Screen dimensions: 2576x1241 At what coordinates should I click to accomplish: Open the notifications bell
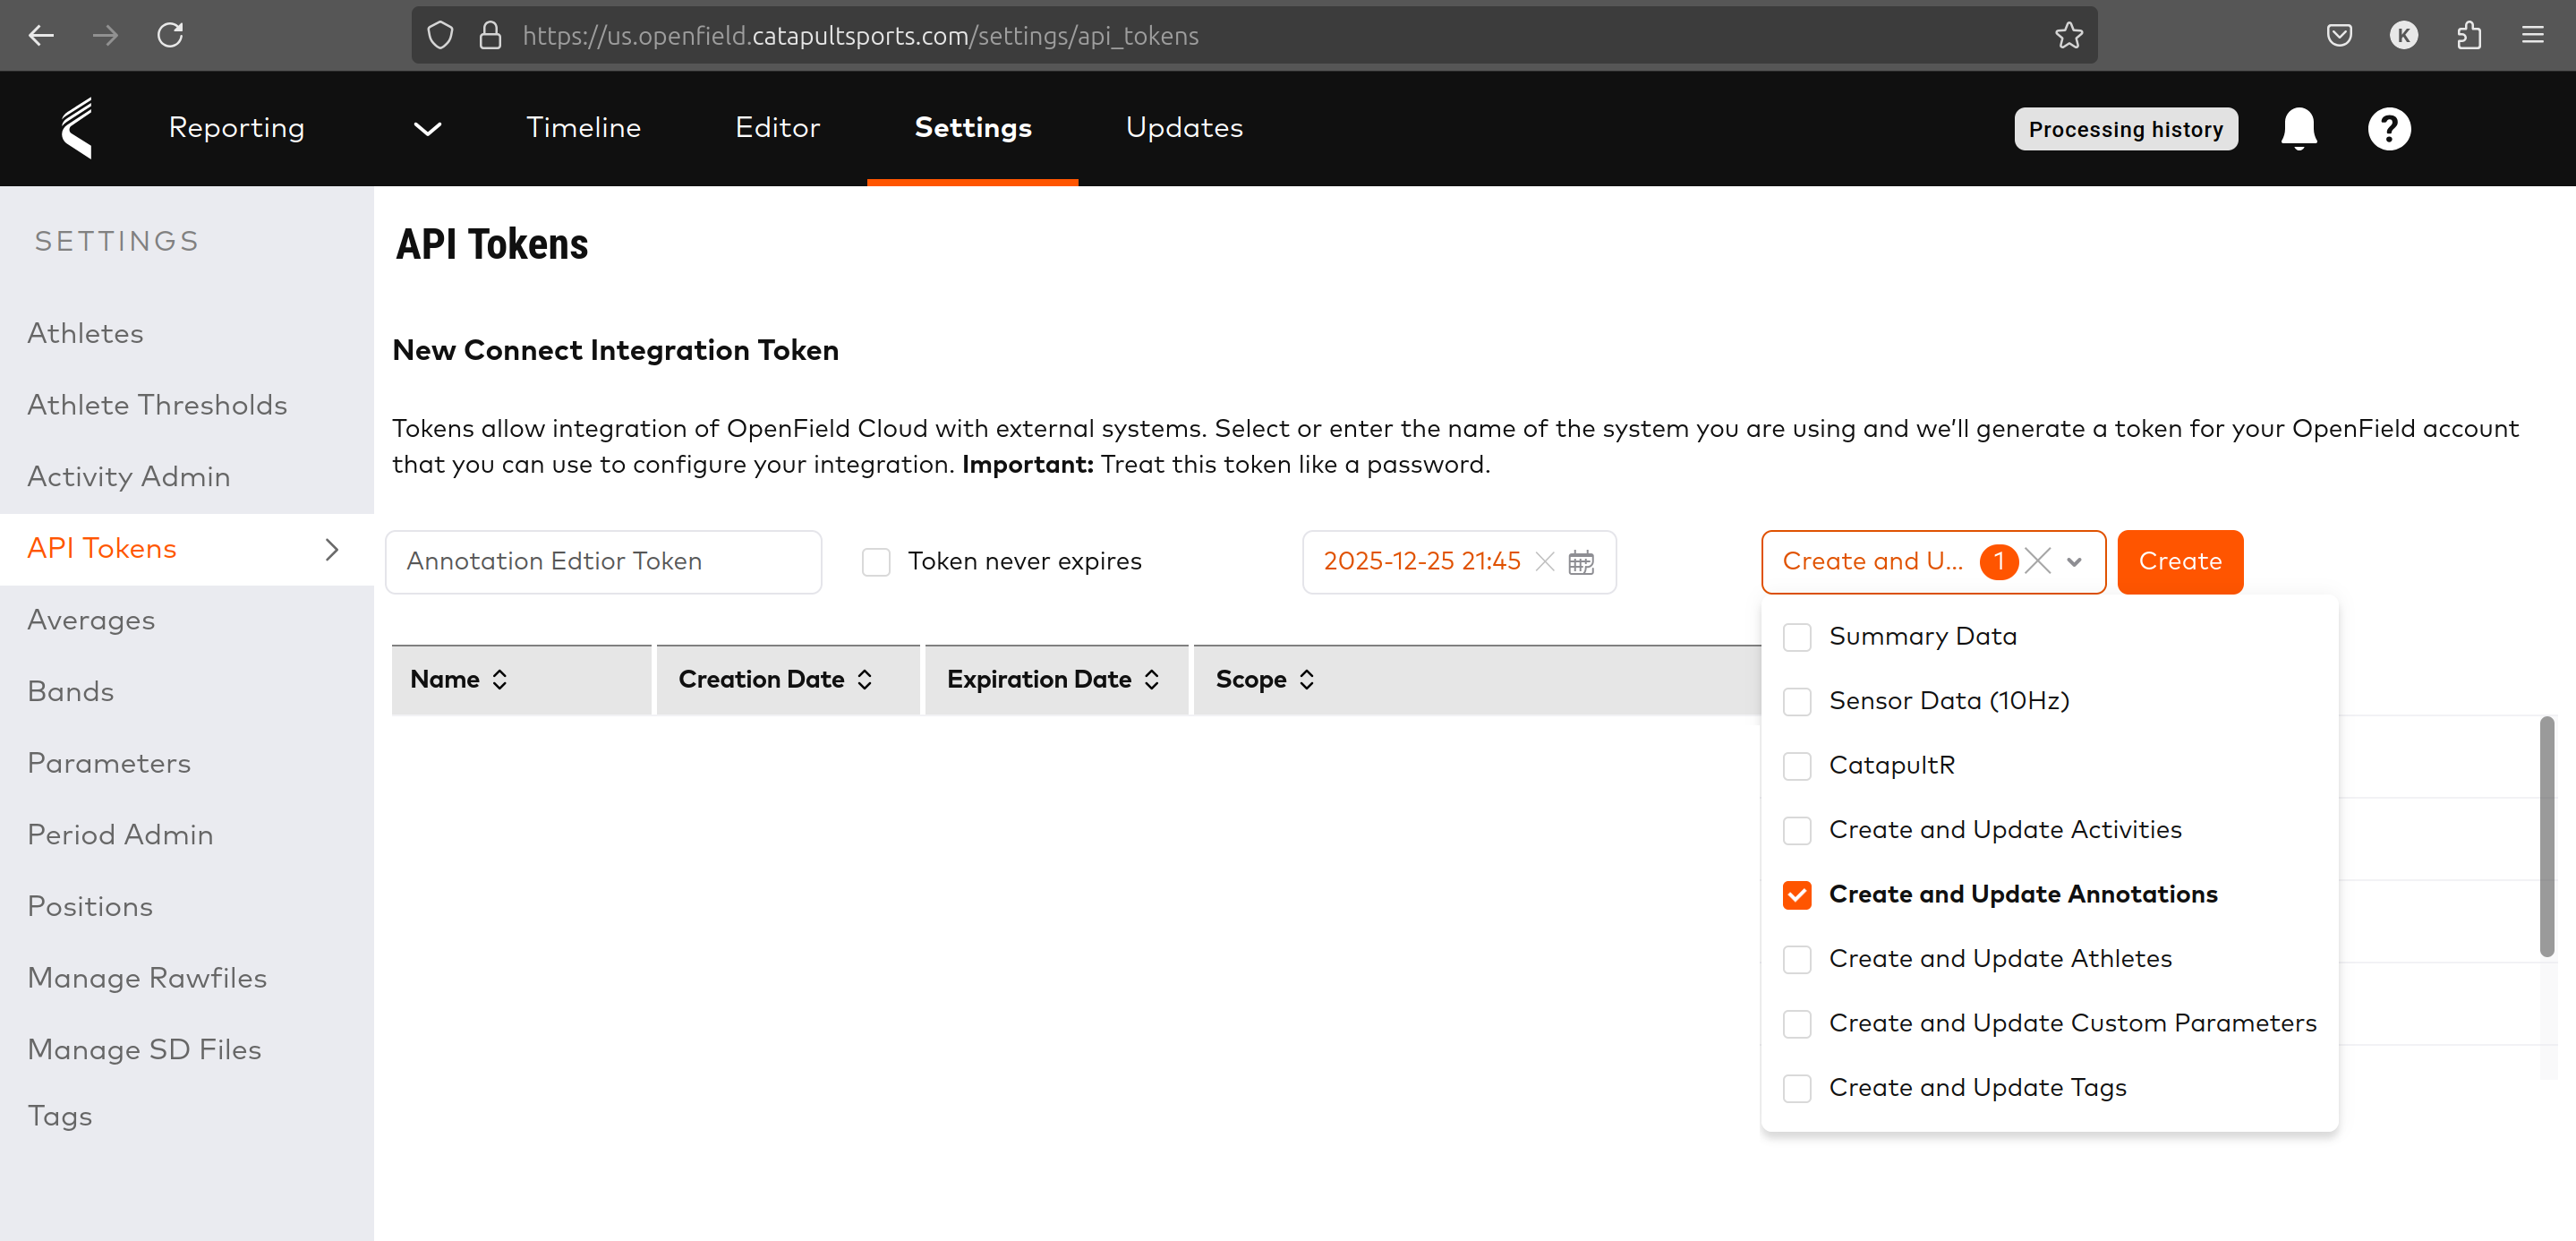[x=2298, y=128]
